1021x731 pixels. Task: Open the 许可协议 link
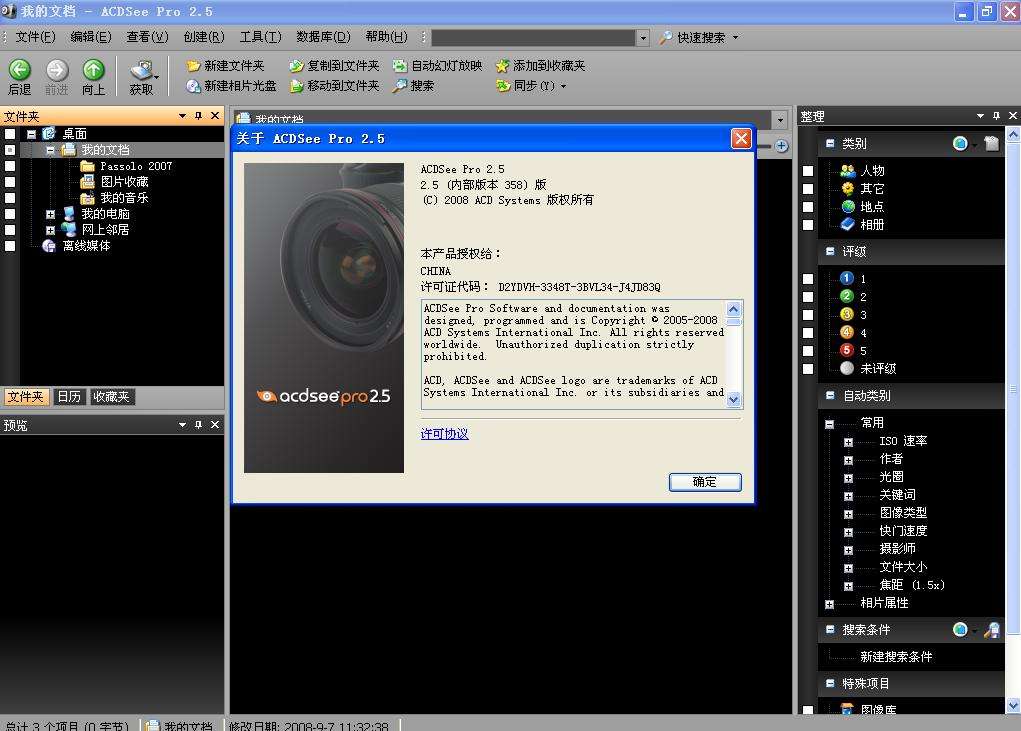coord(445,434)
